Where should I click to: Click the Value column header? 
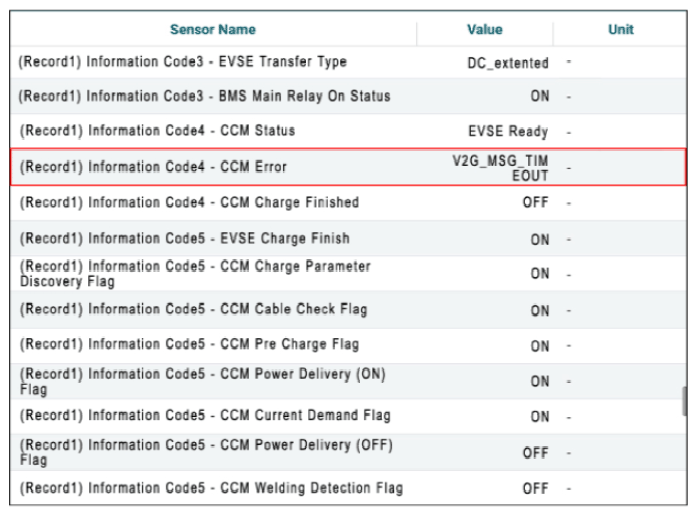pyautogui.click(x=485, y=29)
